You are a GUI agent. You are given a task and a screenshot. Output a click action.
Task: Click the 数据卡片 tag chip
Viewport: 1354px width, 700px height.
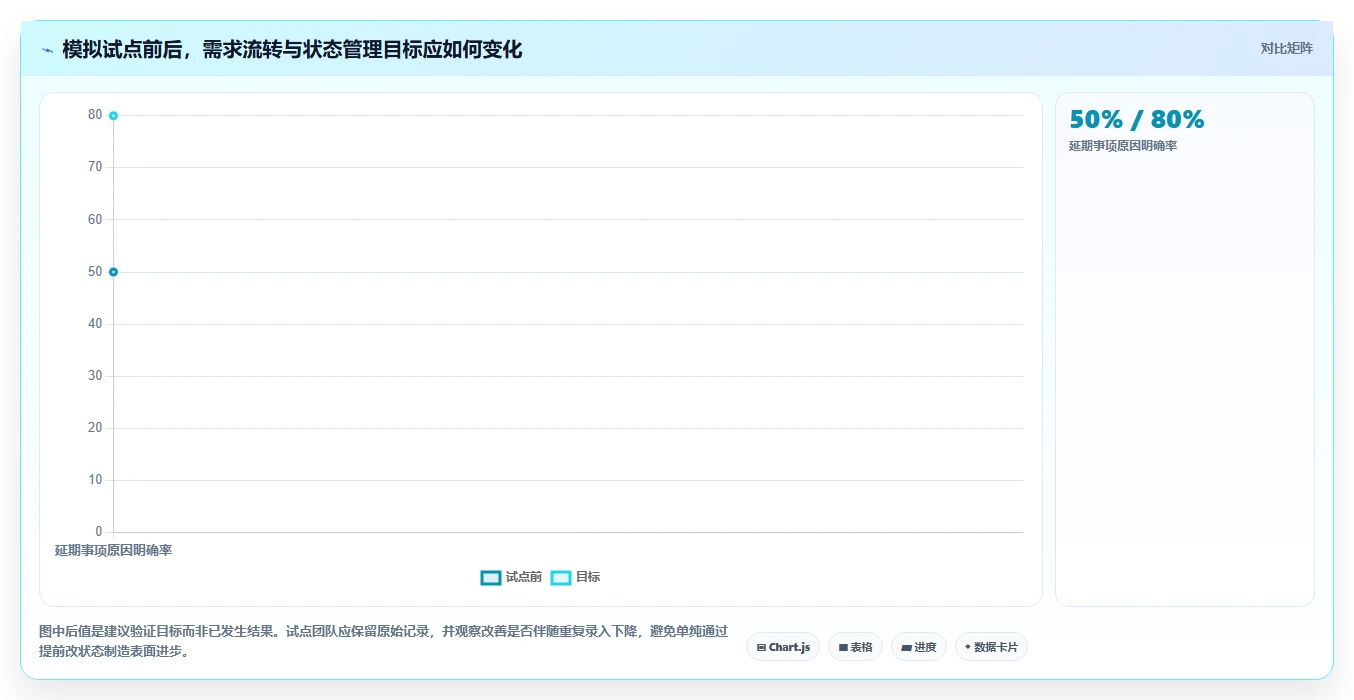pos(991,647)
